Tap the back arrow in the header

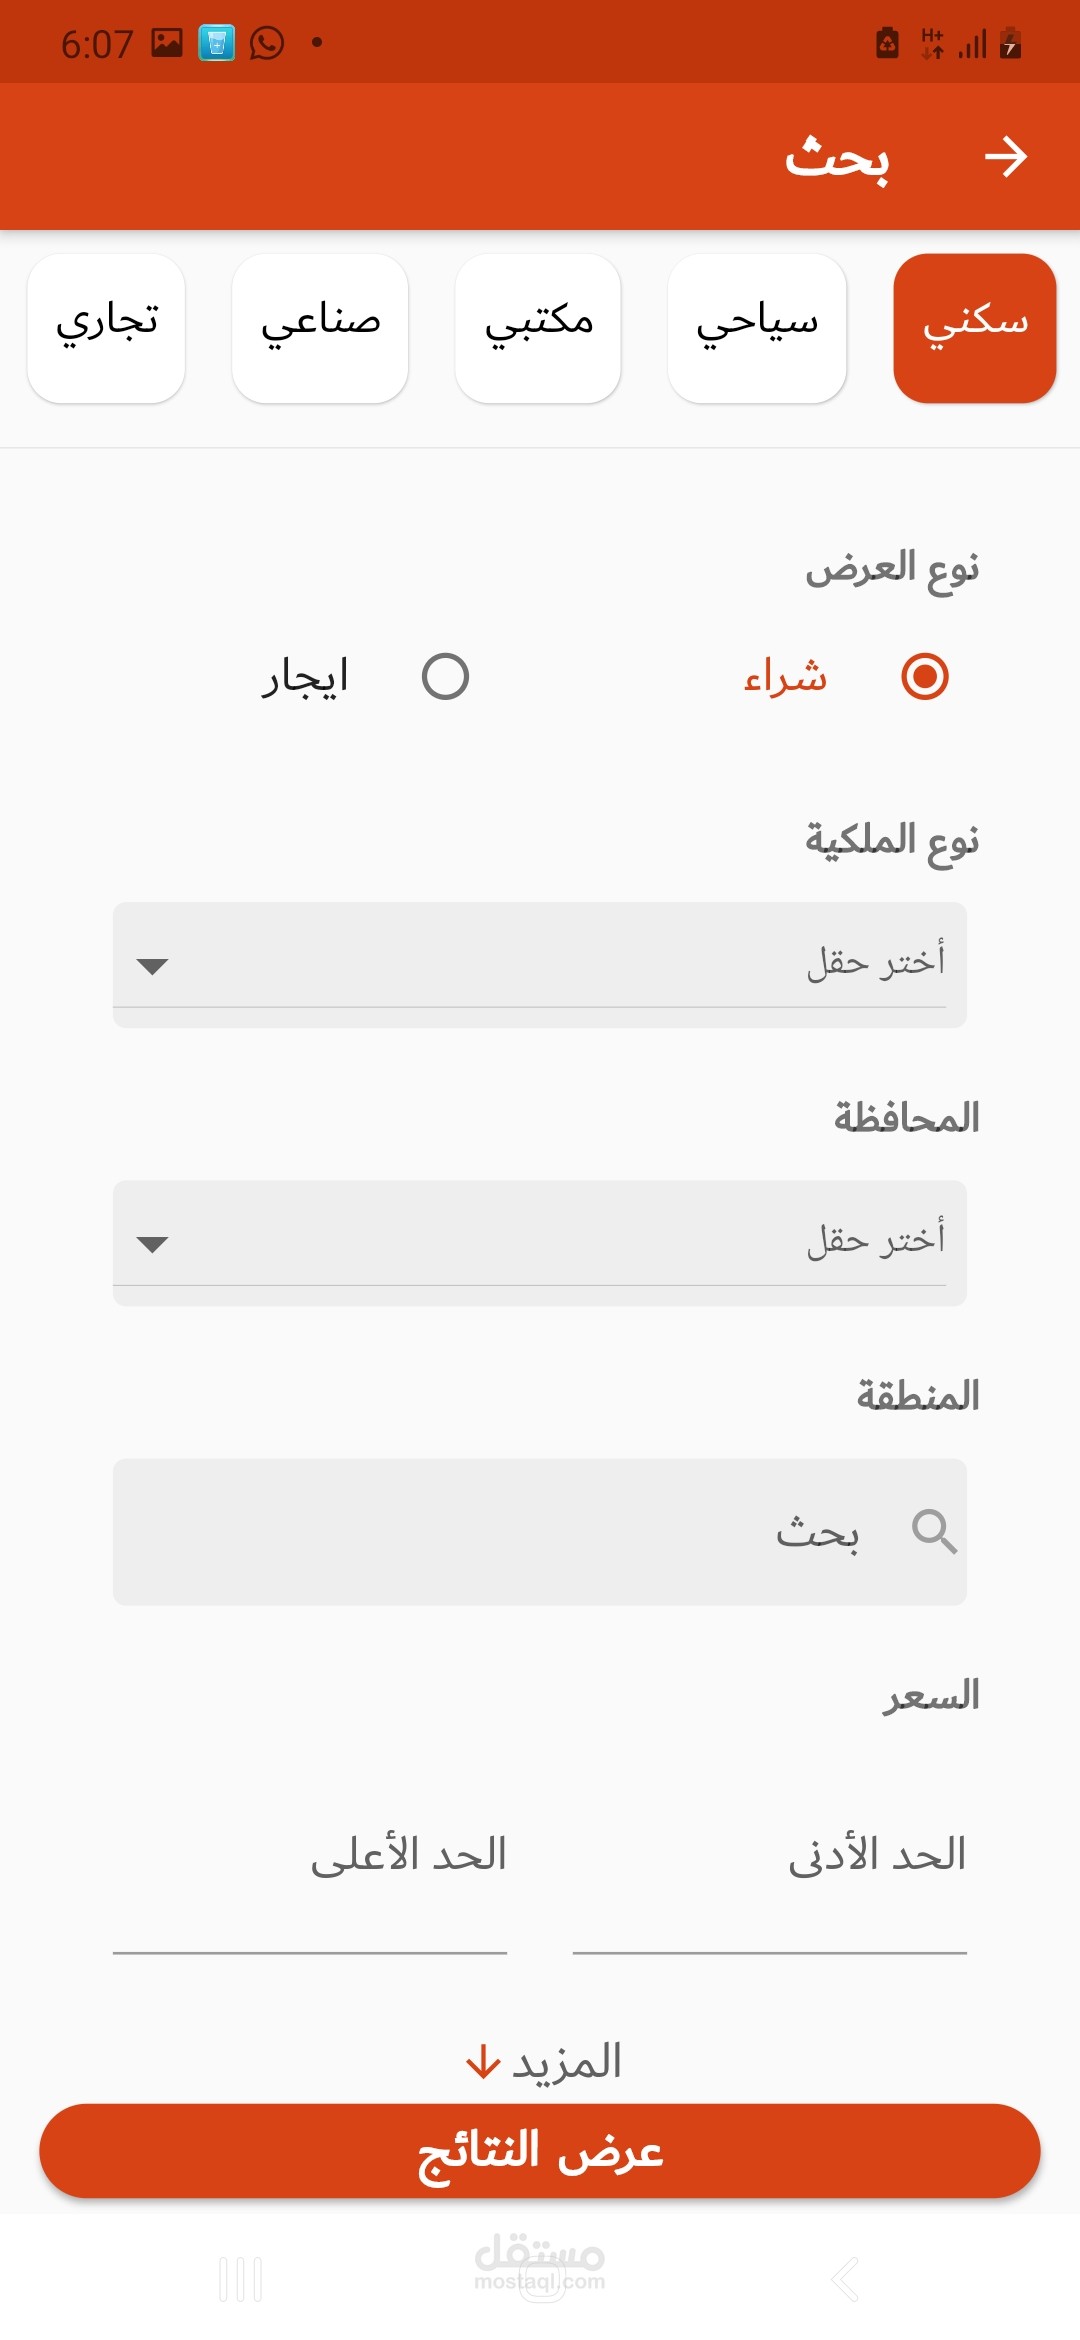pyautogui.click(x=1005, y=157)
